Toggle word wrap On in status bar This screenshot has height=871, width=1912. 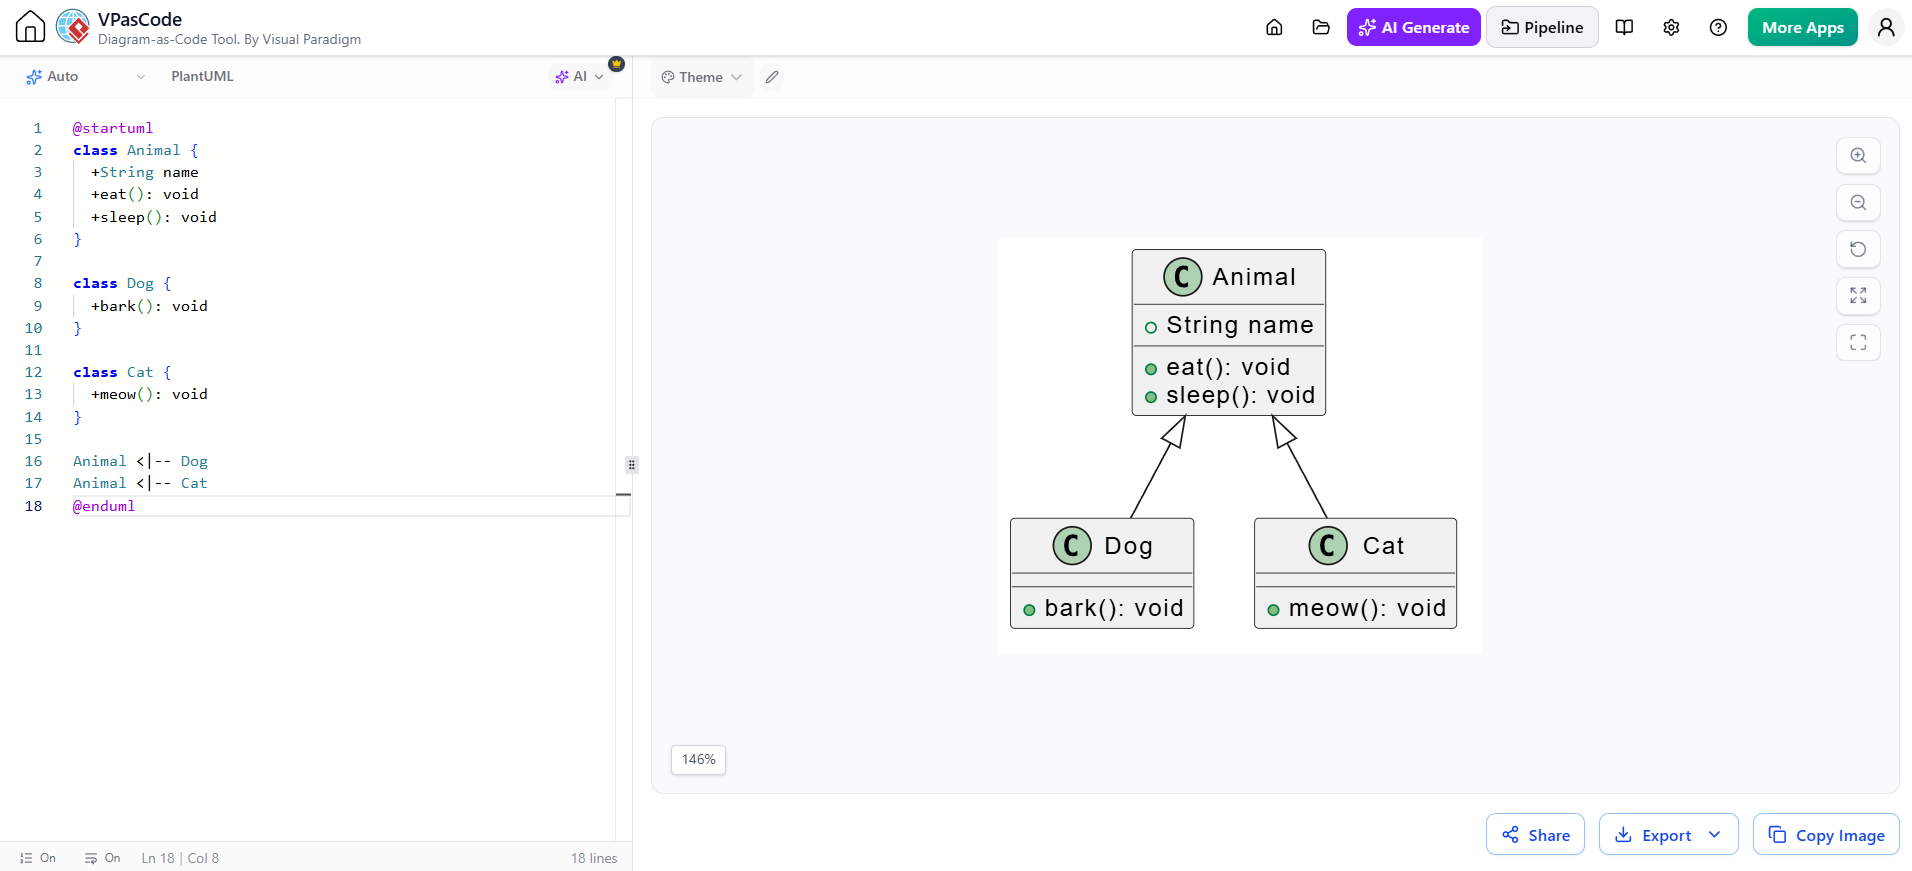[x=102, y=858]
